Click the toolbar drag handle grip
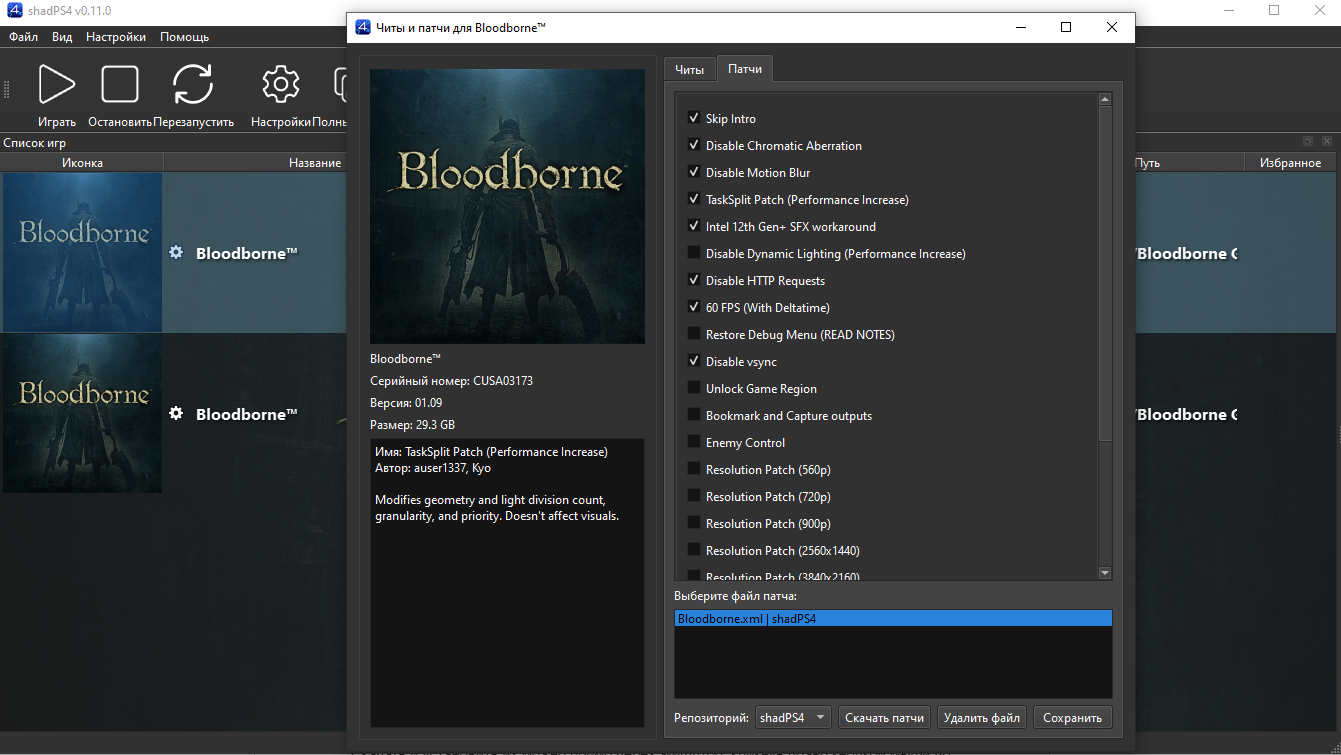 pos(7,90)
